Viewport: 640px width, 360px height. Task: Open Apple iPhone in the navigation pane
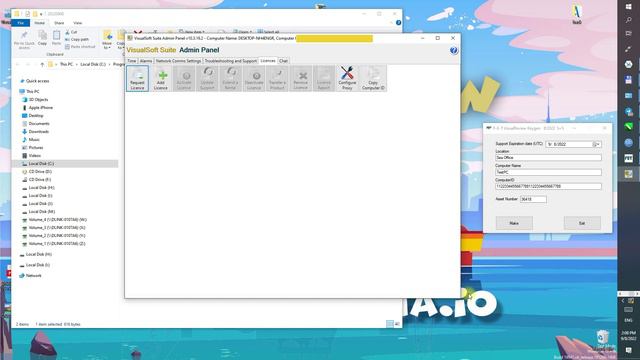coord(41,108)
